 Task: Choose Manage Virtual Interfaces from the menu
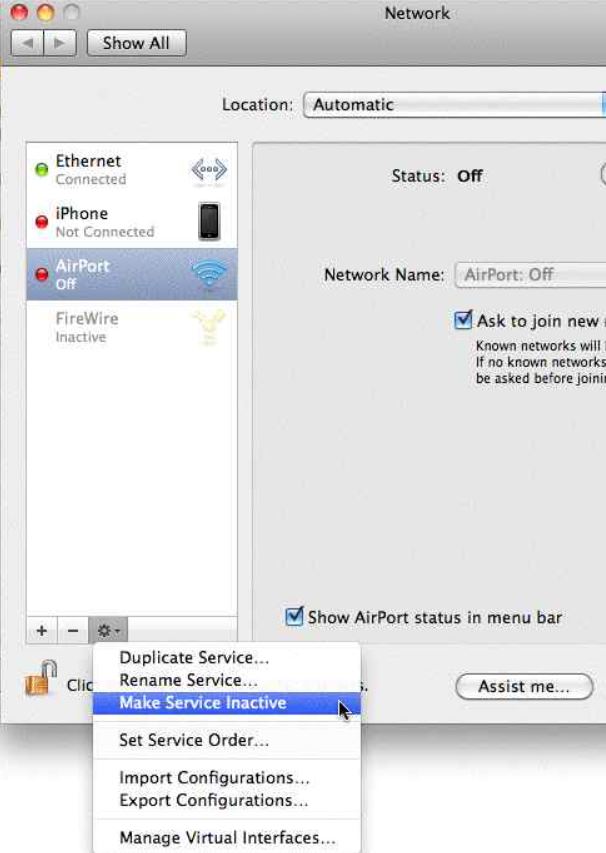(x=227, y=837)
